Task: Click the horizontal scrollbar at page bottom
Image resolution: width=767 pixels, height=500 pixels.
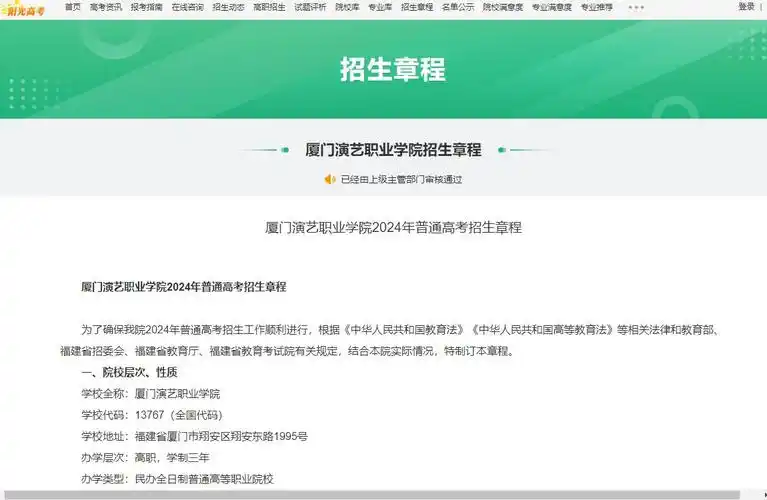Action: (x=372, y=495)
